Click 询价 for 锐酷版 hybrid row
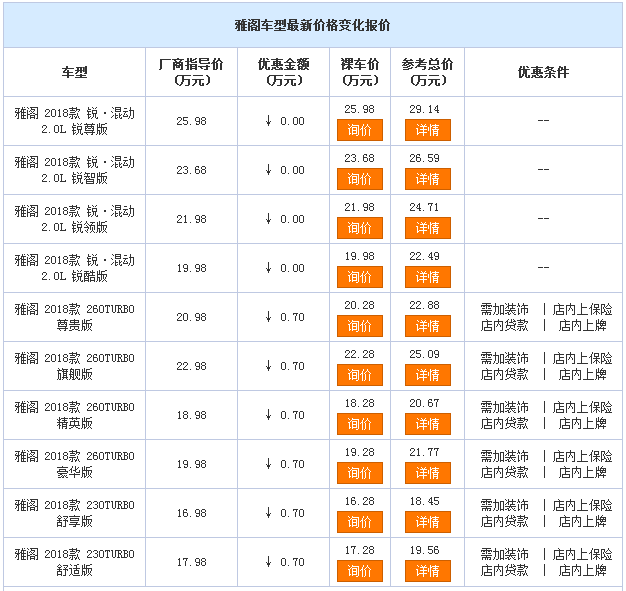This screenshot has height=591, width=626. click(360, 277)
